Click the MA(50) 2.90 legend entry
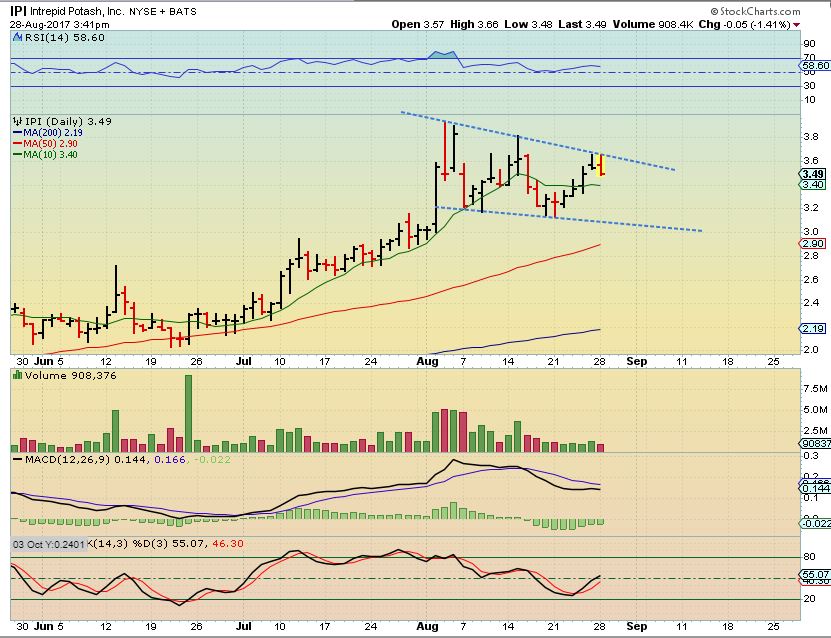This screenshot has width=831, height=638. 50,144
